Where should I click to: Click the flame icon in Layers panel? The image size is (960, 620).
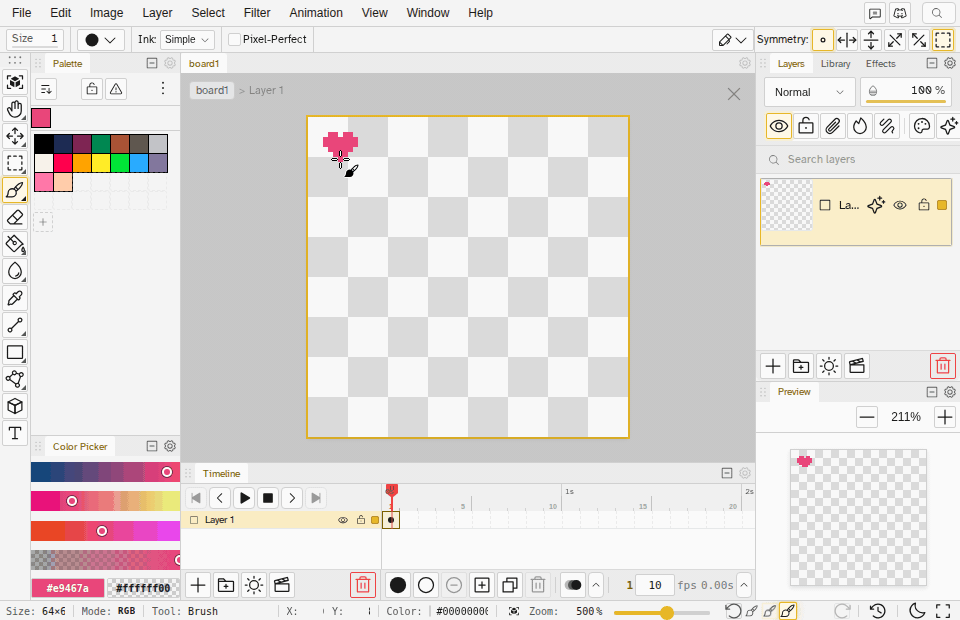(860, 126)
